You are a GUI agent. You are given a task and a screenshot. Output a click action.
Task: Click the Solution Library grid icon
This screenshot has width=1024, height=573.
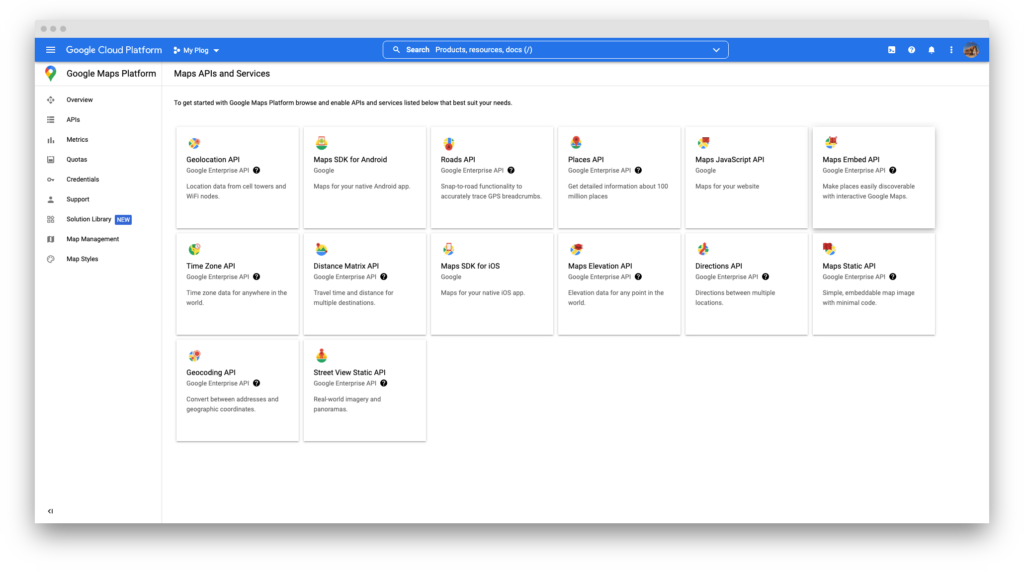(x=50, y=220)
